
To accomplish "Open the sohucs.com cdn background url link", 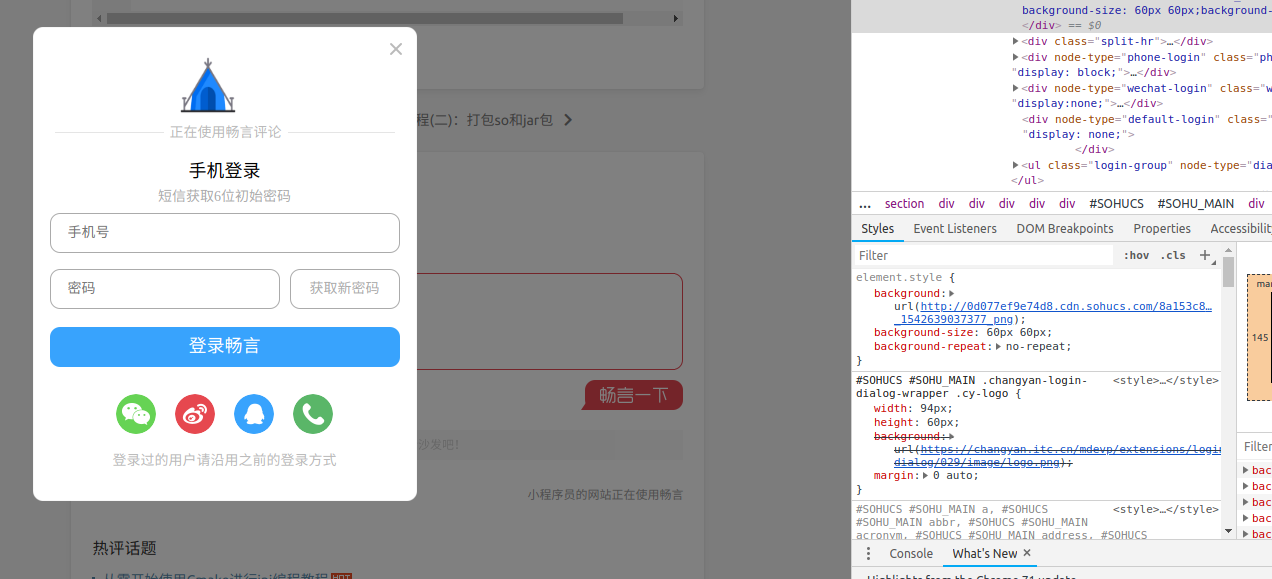I will pos(1054,313).
